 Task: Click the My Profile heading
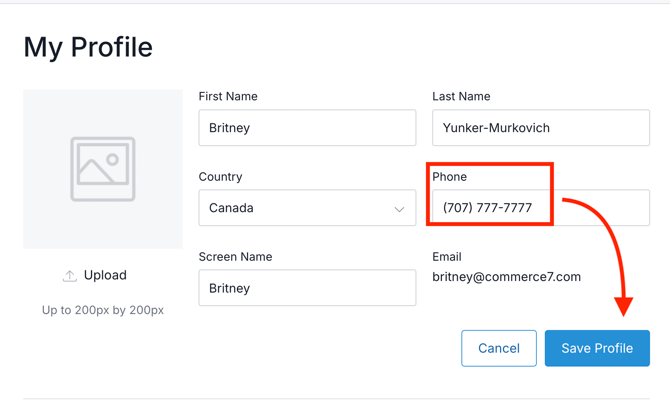tap(88, 47)
